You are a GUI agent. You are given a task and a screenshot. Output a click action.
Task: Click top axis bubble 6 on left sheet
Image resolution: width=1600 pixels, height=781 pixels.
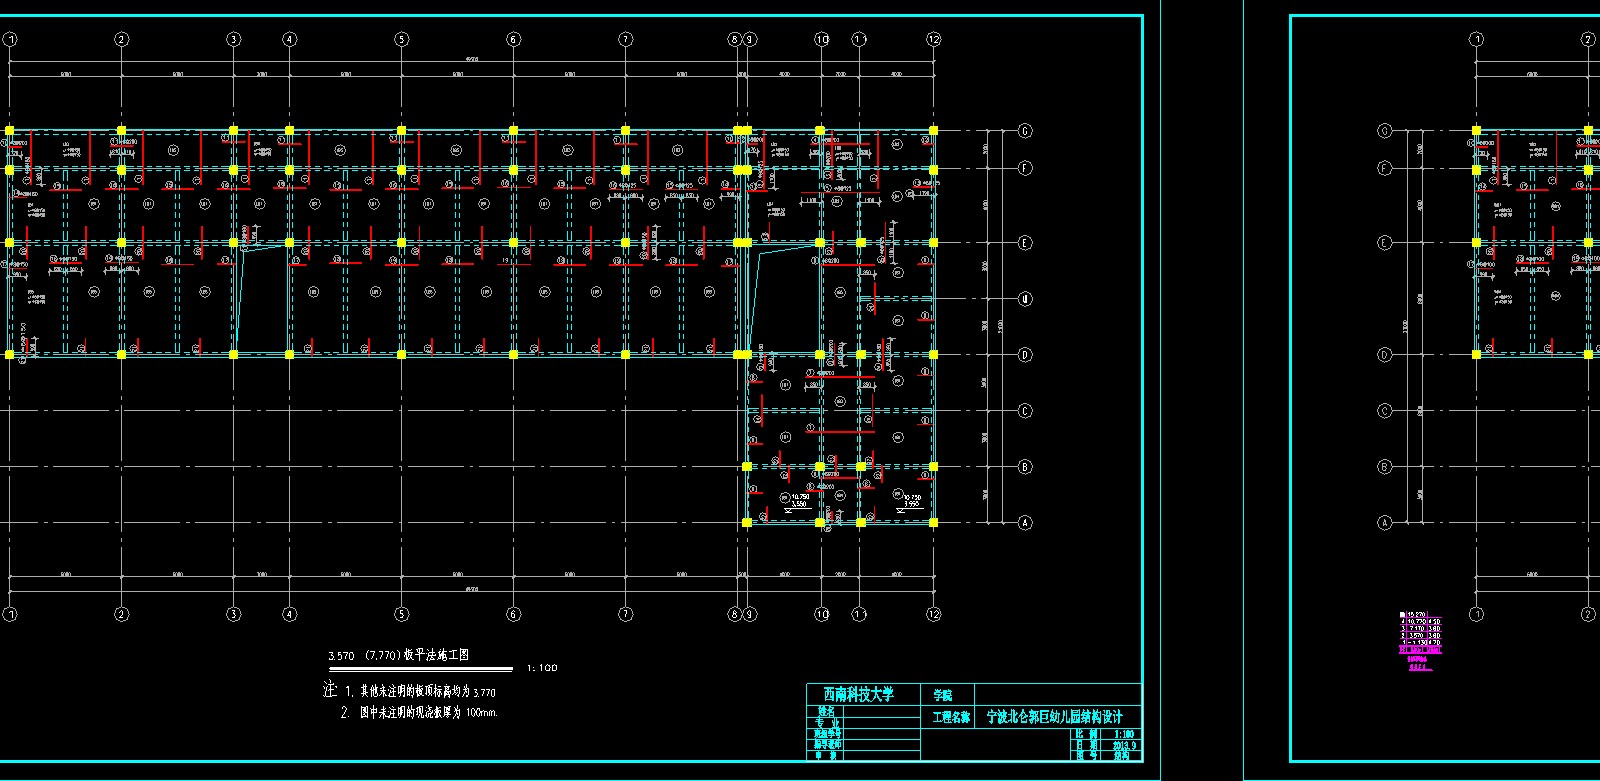coord(514,40)
